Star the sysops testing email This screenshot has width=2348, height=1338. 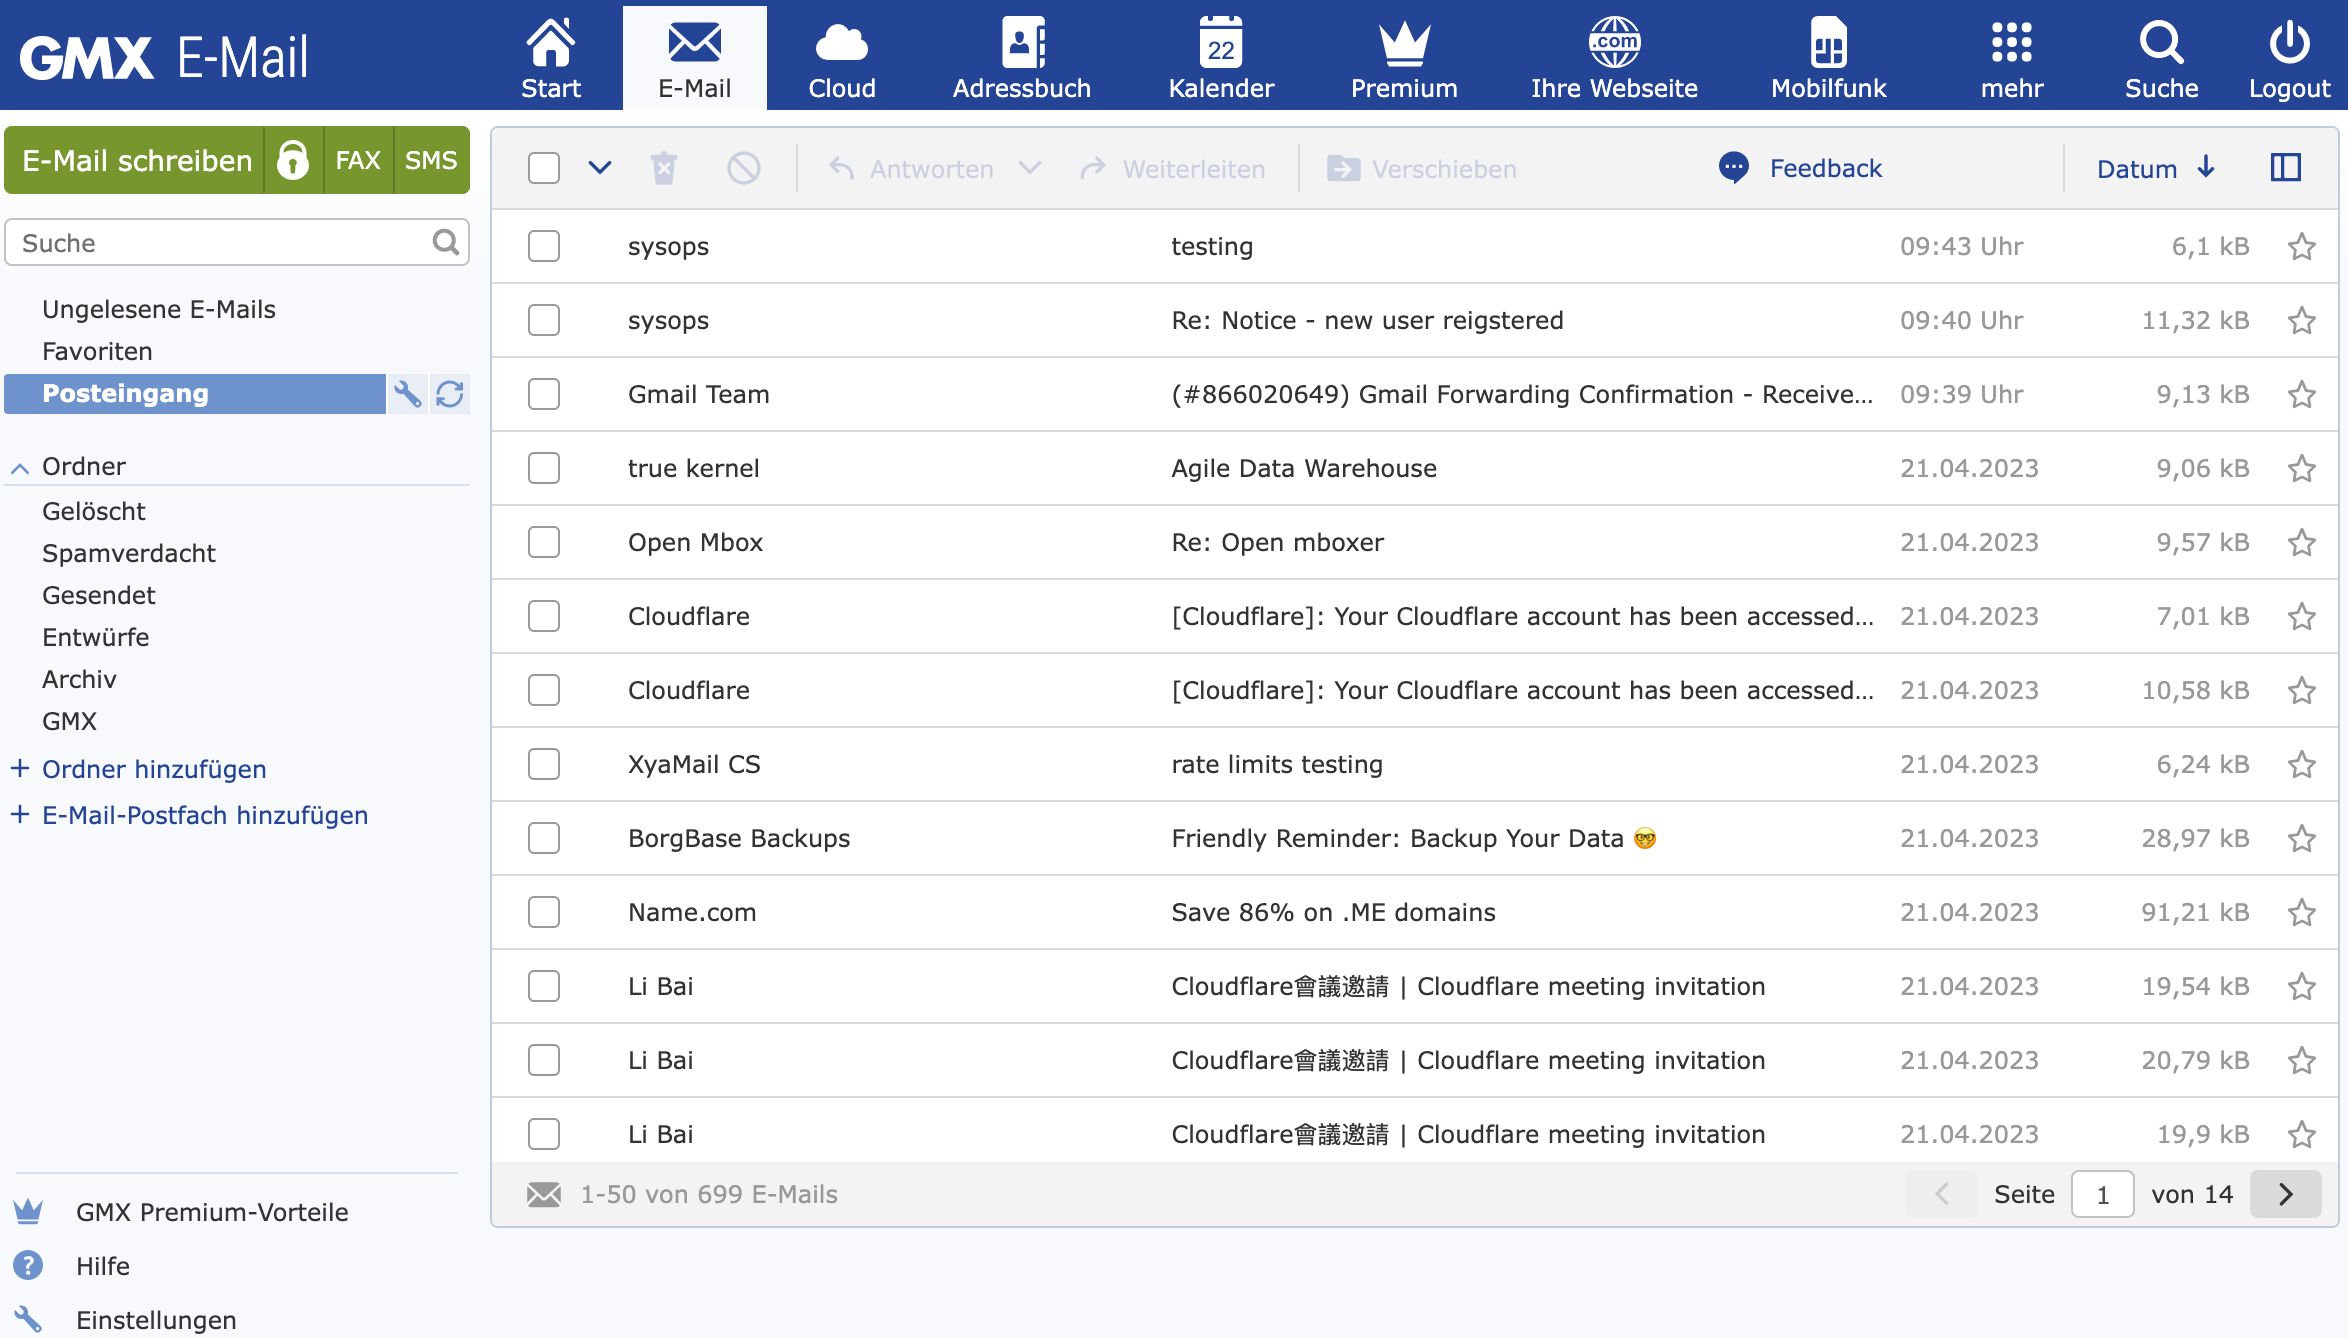pos(2302,246)
